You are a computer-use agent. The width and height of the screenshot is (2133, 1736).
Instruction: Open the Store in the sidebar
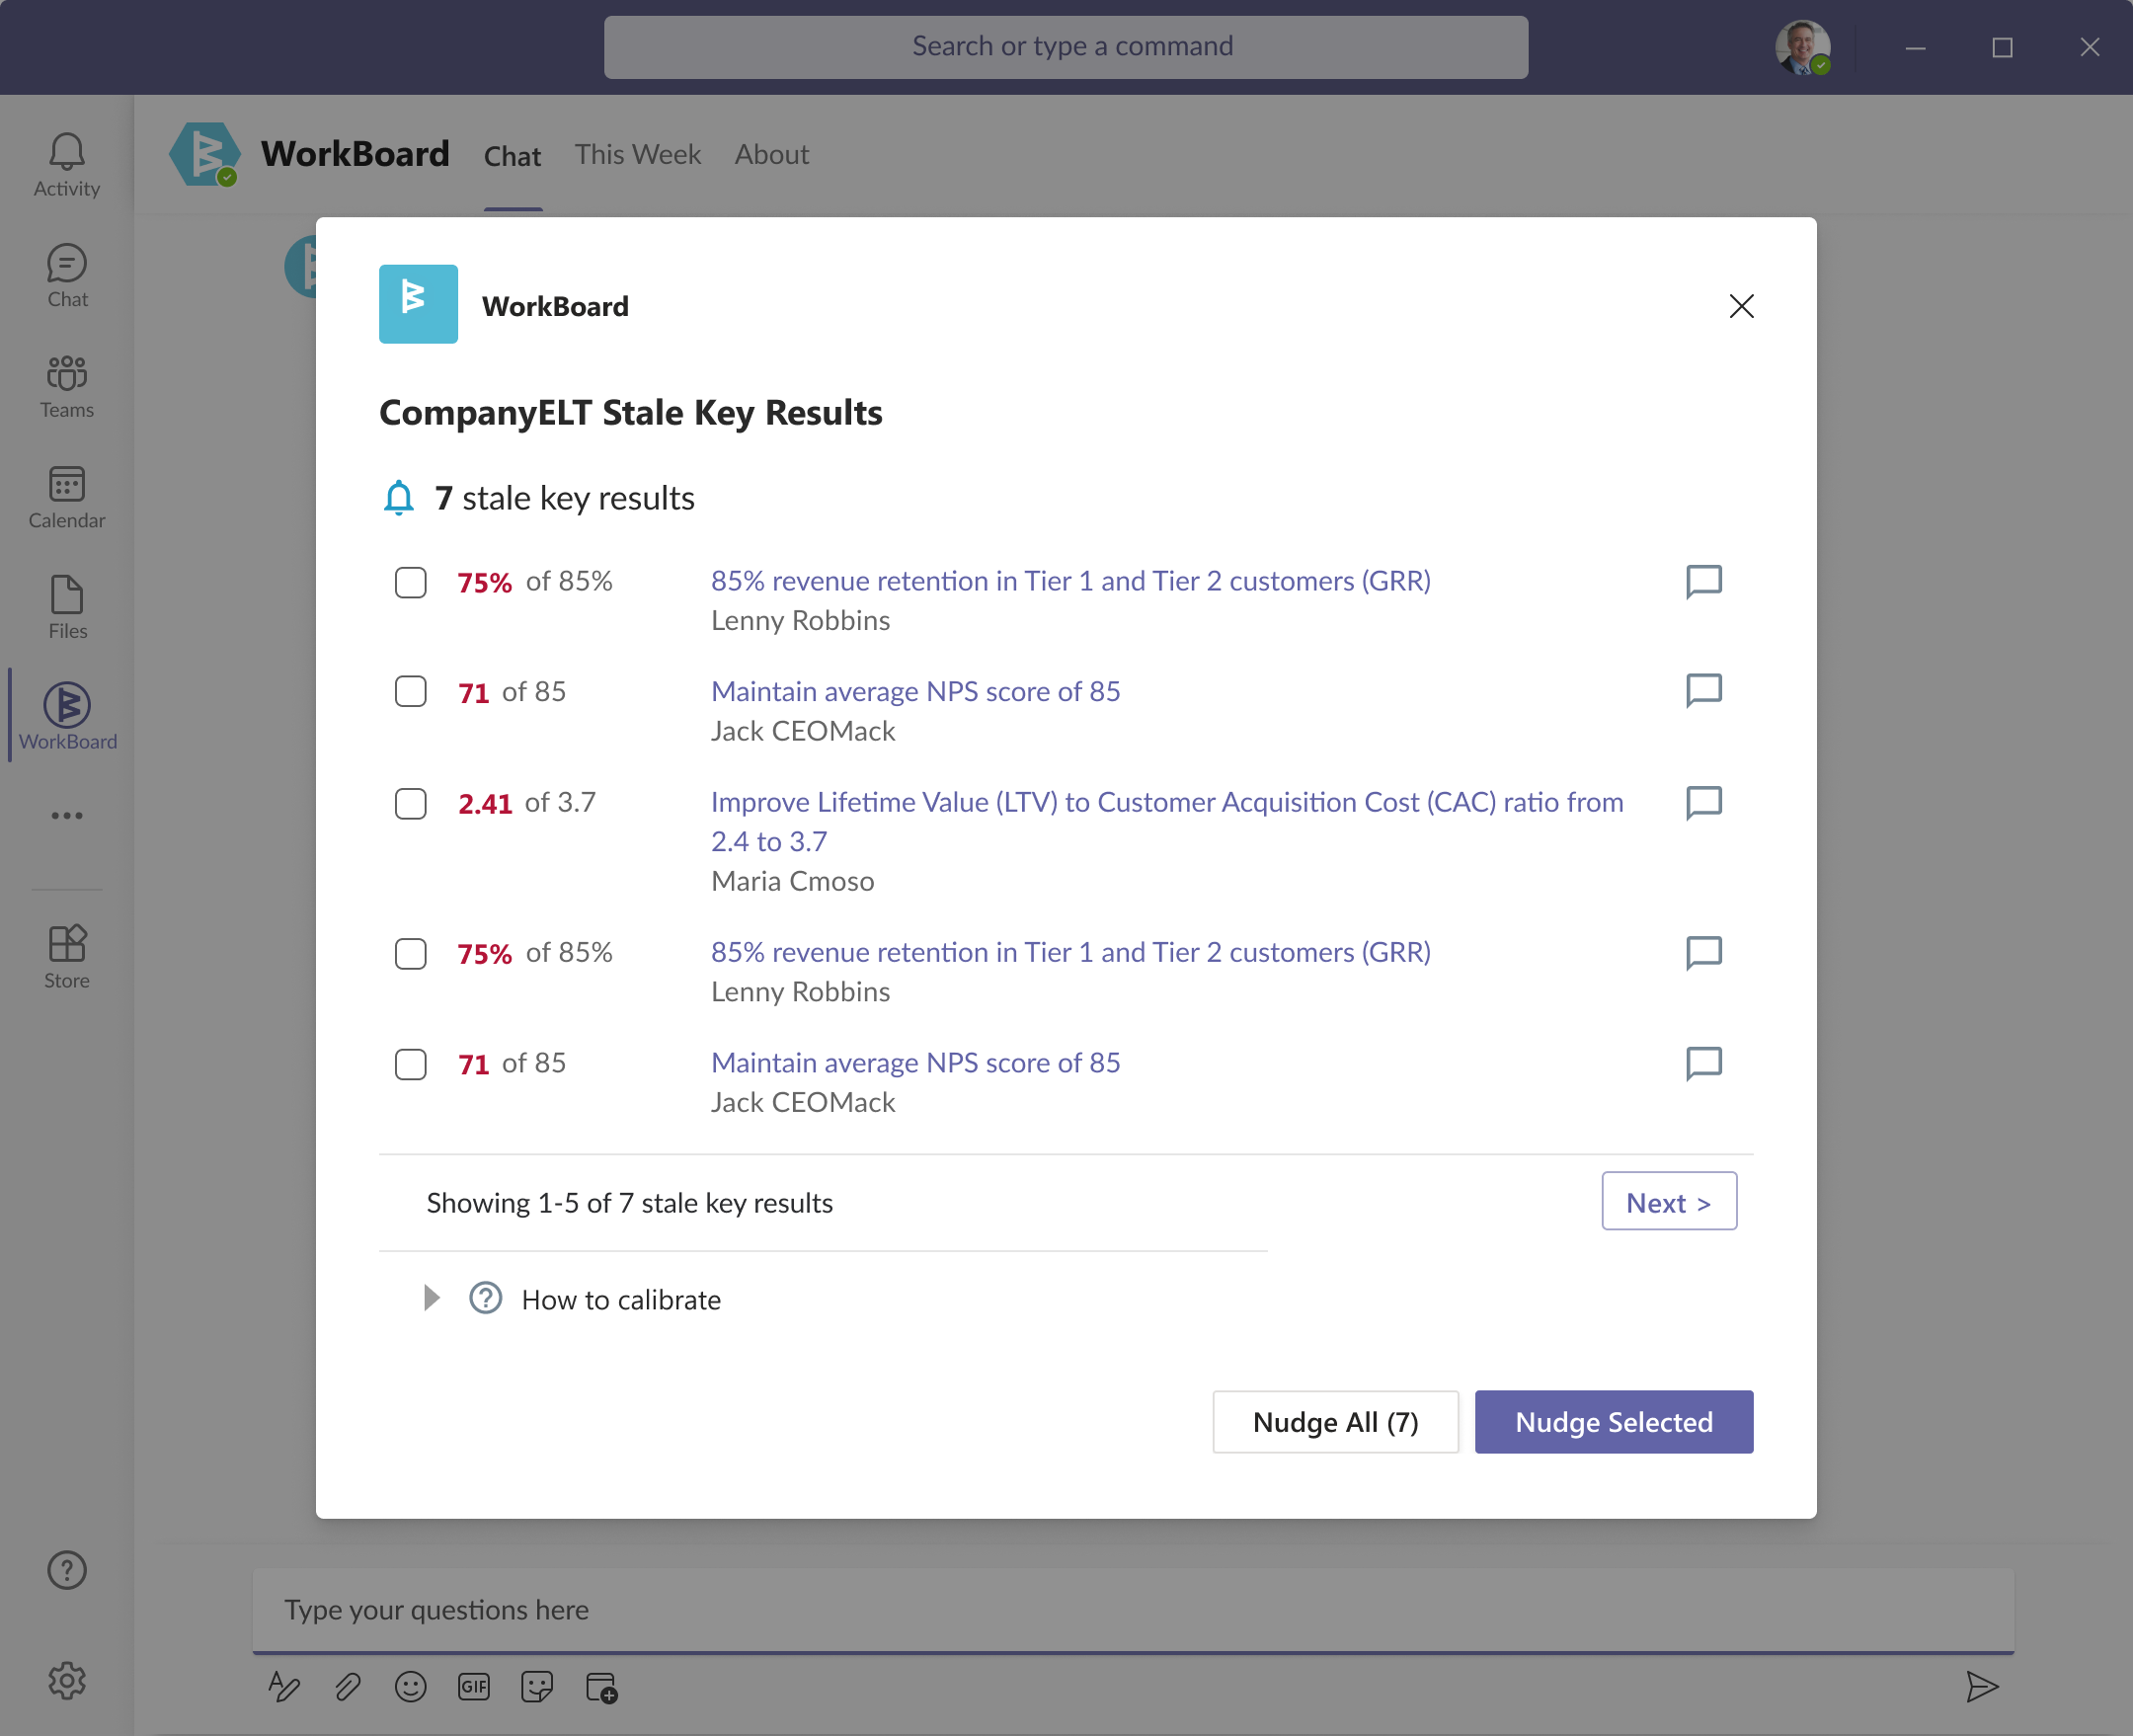pyautogui.click(x=67, y=957)
